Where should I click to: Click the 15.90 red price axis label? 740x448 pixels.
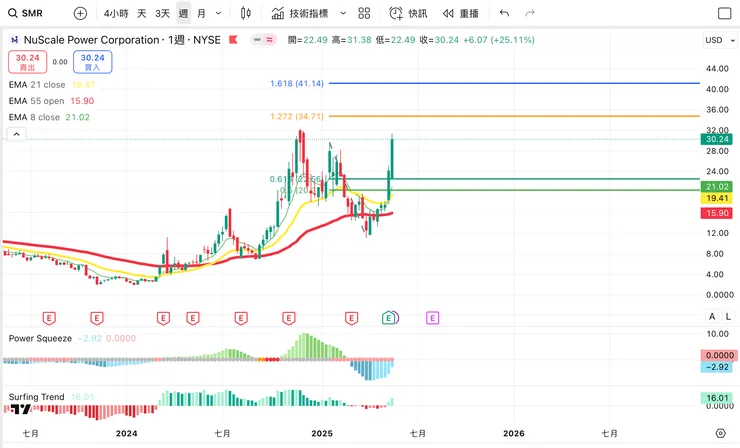tap(717, 213)
